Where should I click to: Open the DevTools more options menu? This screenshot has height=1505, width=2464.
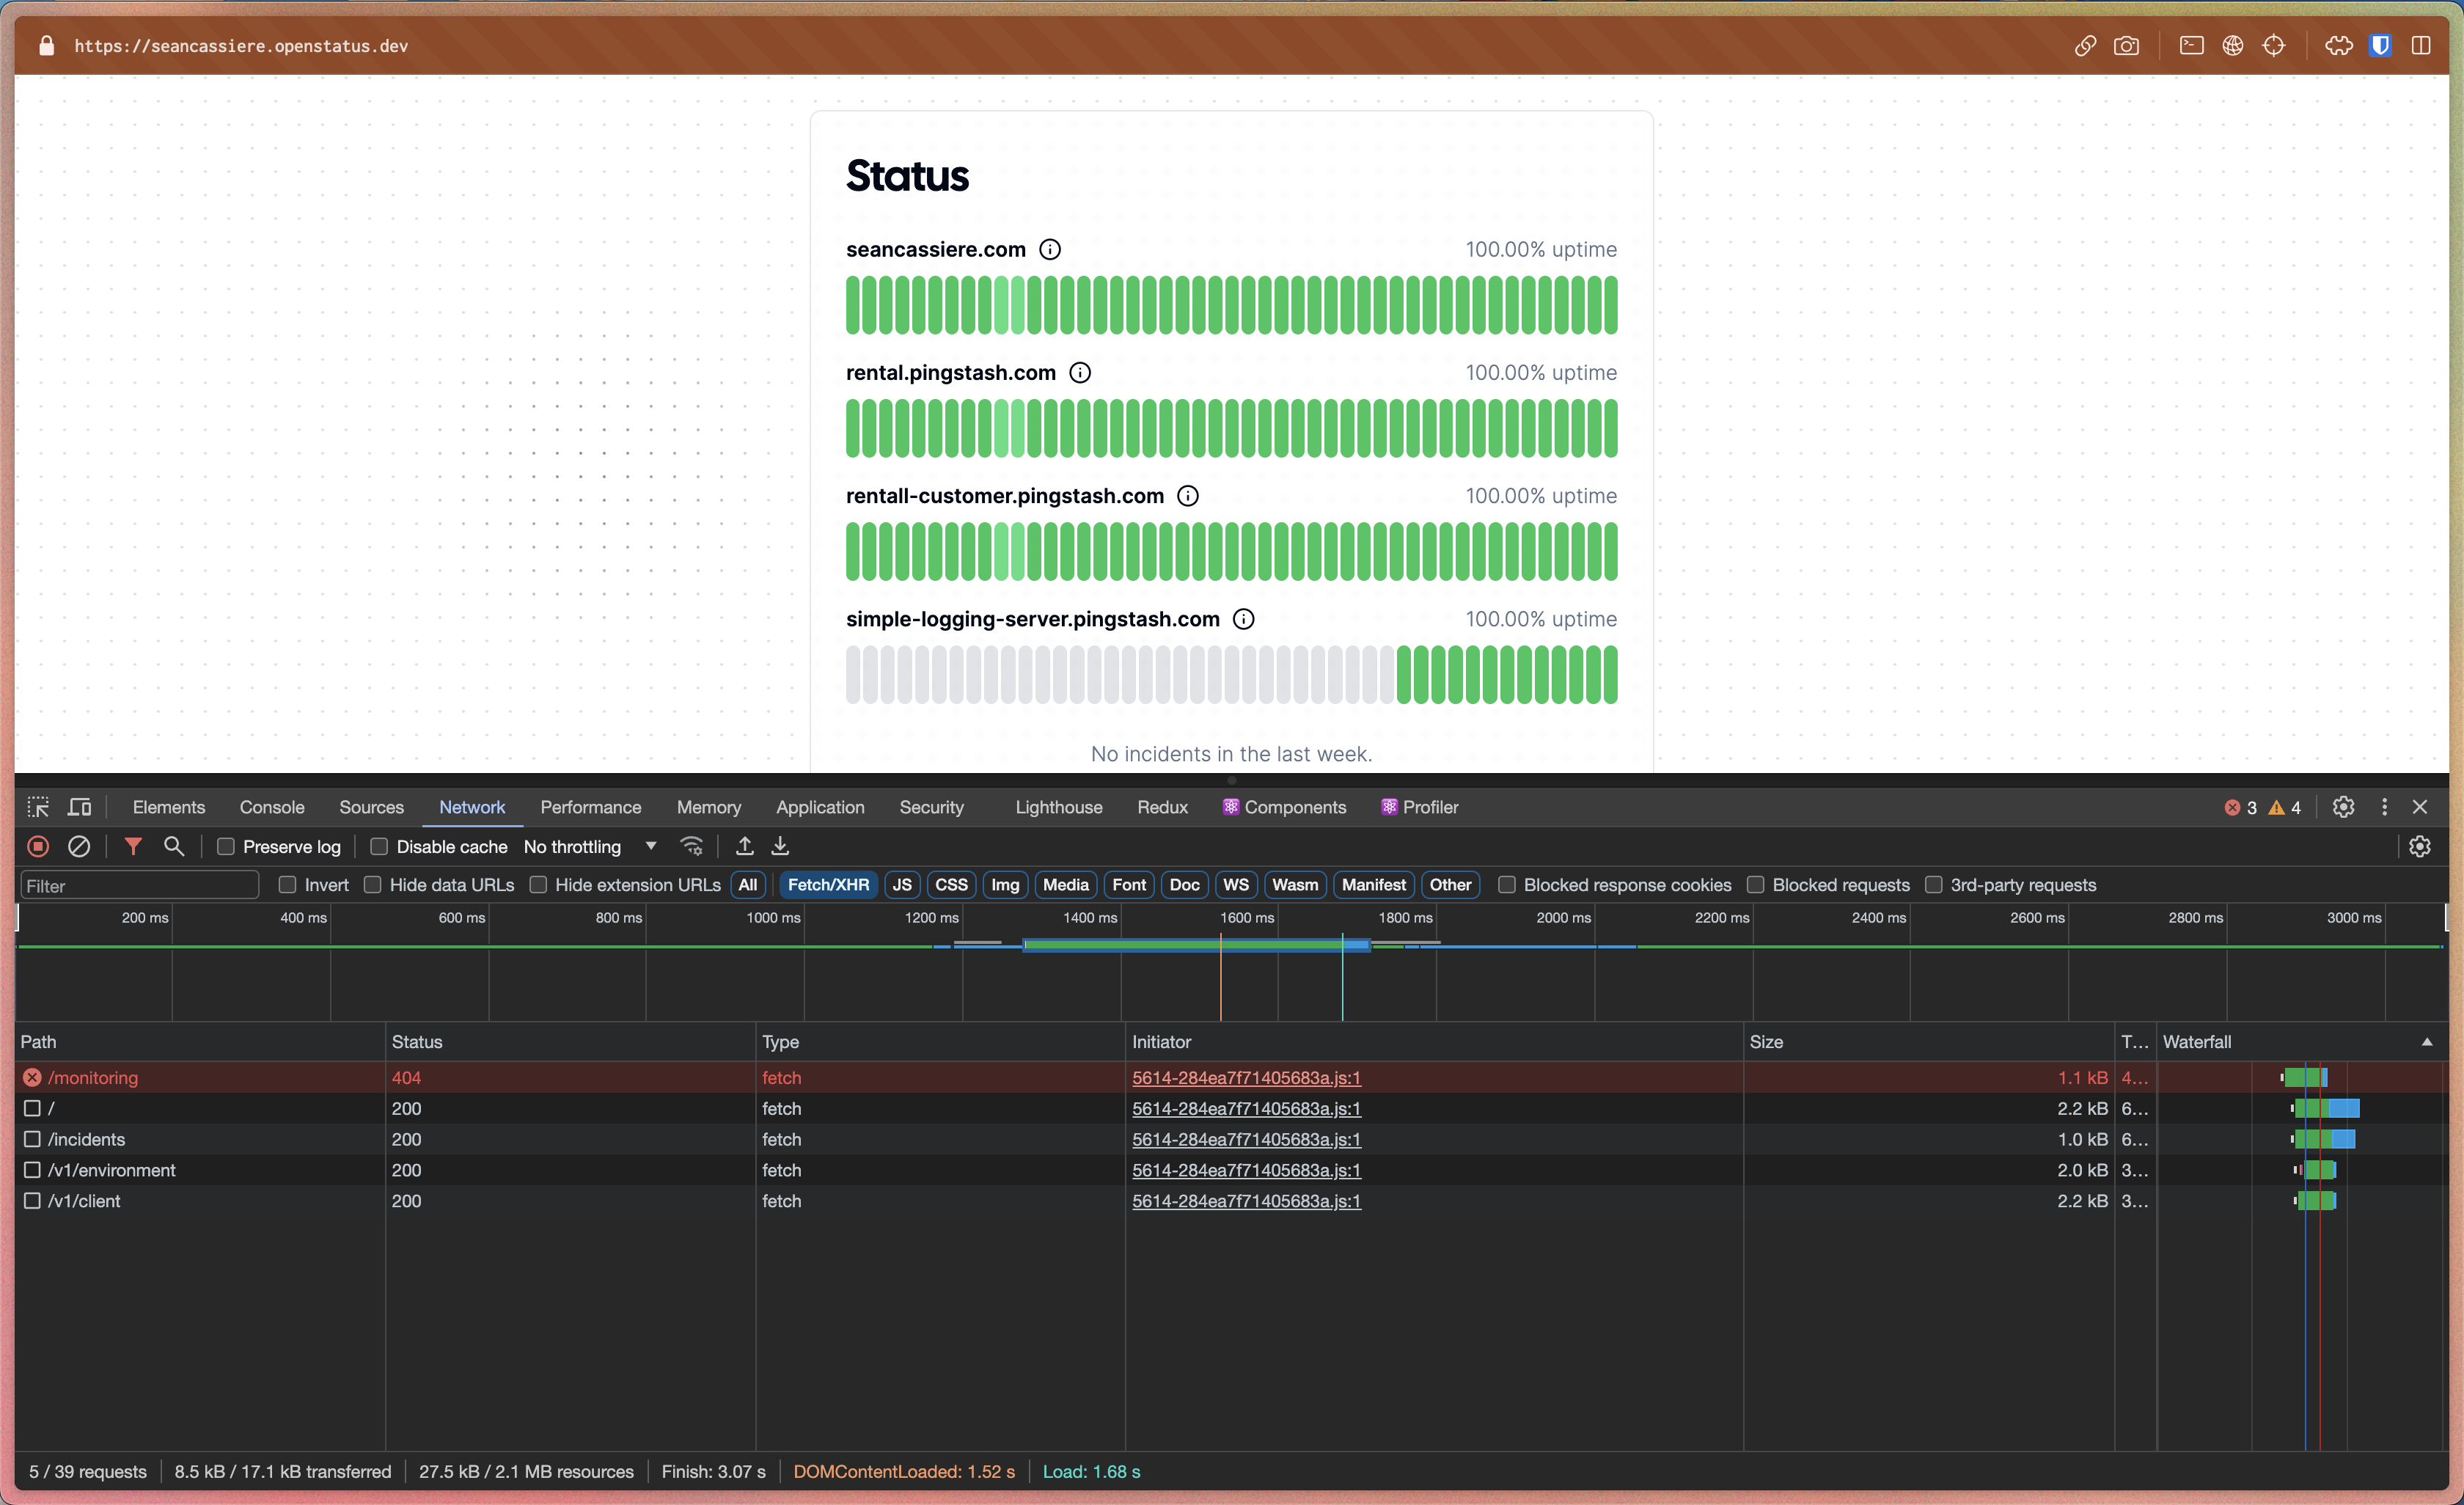2384,807
